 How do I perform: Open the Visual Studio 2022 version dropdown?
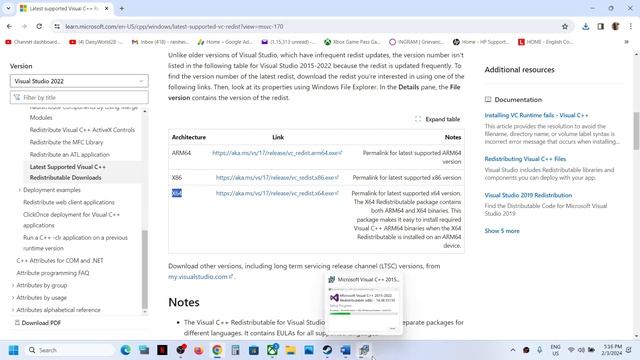(x=79, y=81)
